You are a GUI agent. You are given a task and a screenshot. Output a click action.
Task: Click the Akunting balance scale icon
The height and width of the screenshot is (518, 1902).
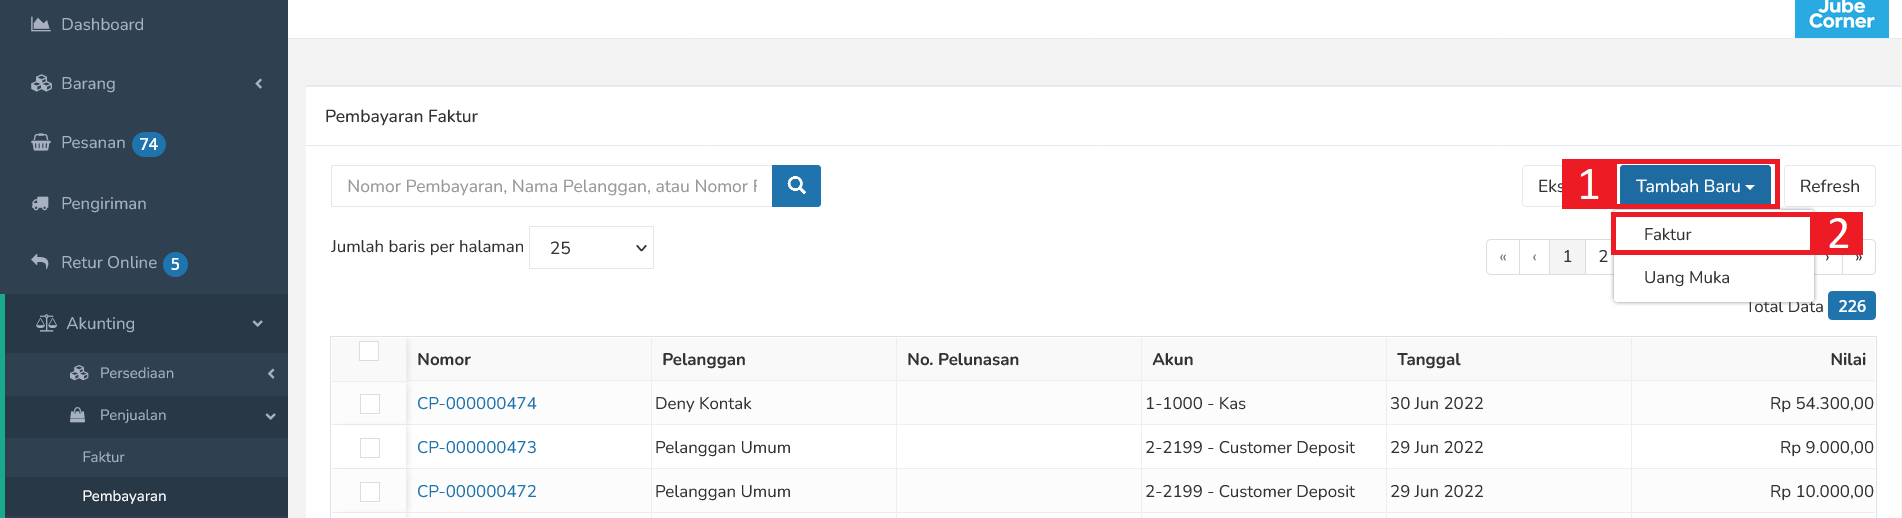(x=46, y=323)
